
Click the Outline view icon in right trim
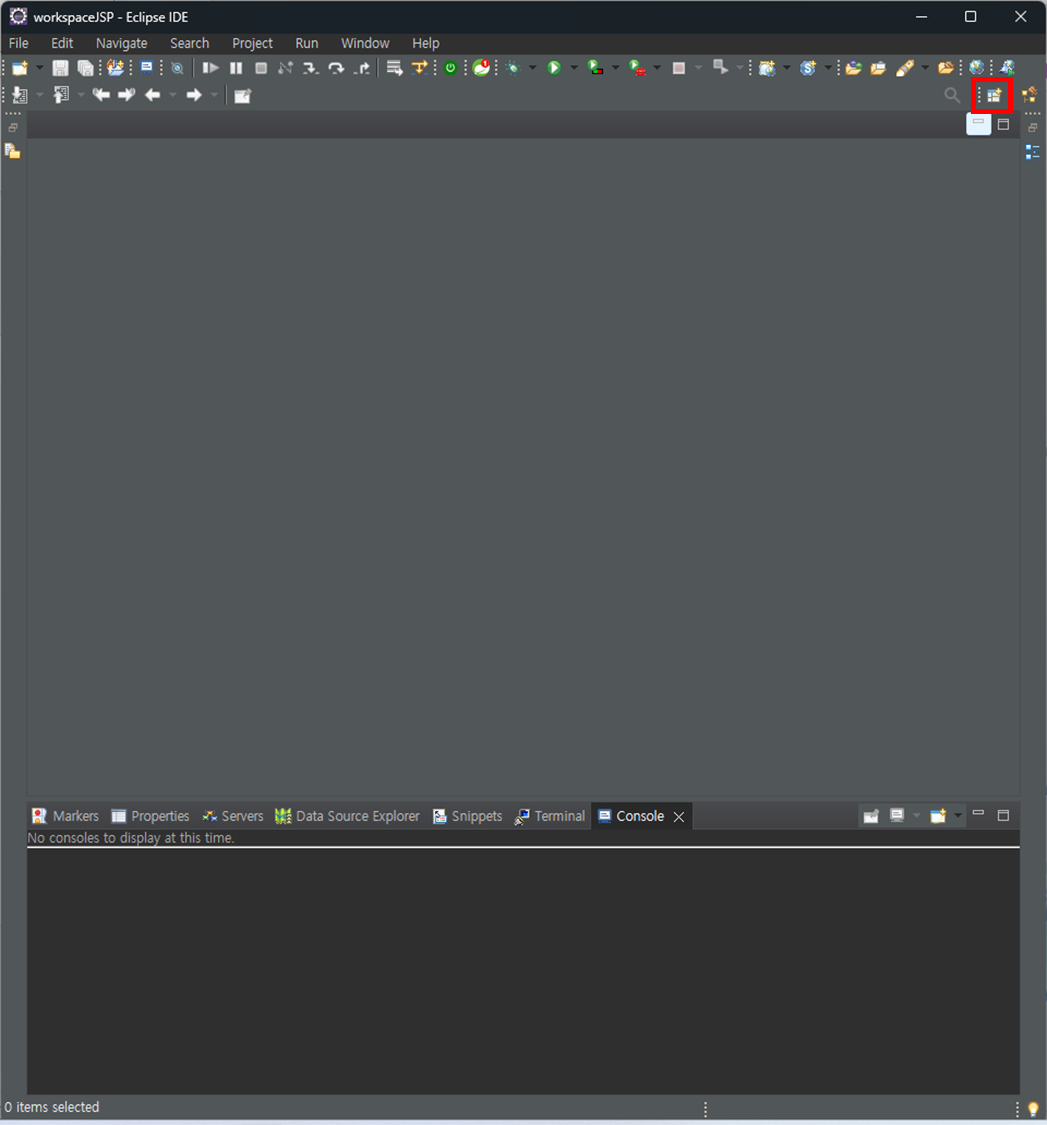tap(1033, 152)
